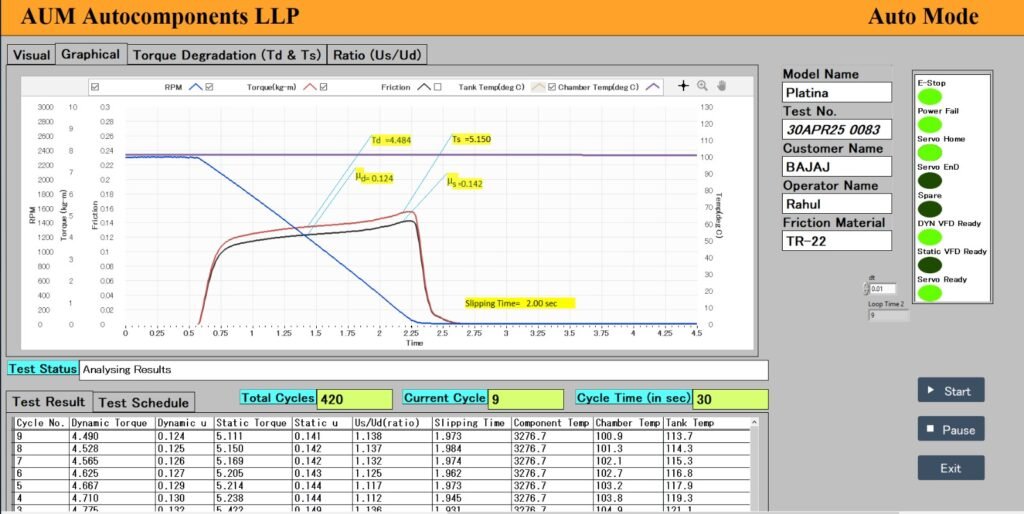Switch to the Torque Degradation tab
The image size is (1024, 514).
pyautogui.click(x=226, y=55)
